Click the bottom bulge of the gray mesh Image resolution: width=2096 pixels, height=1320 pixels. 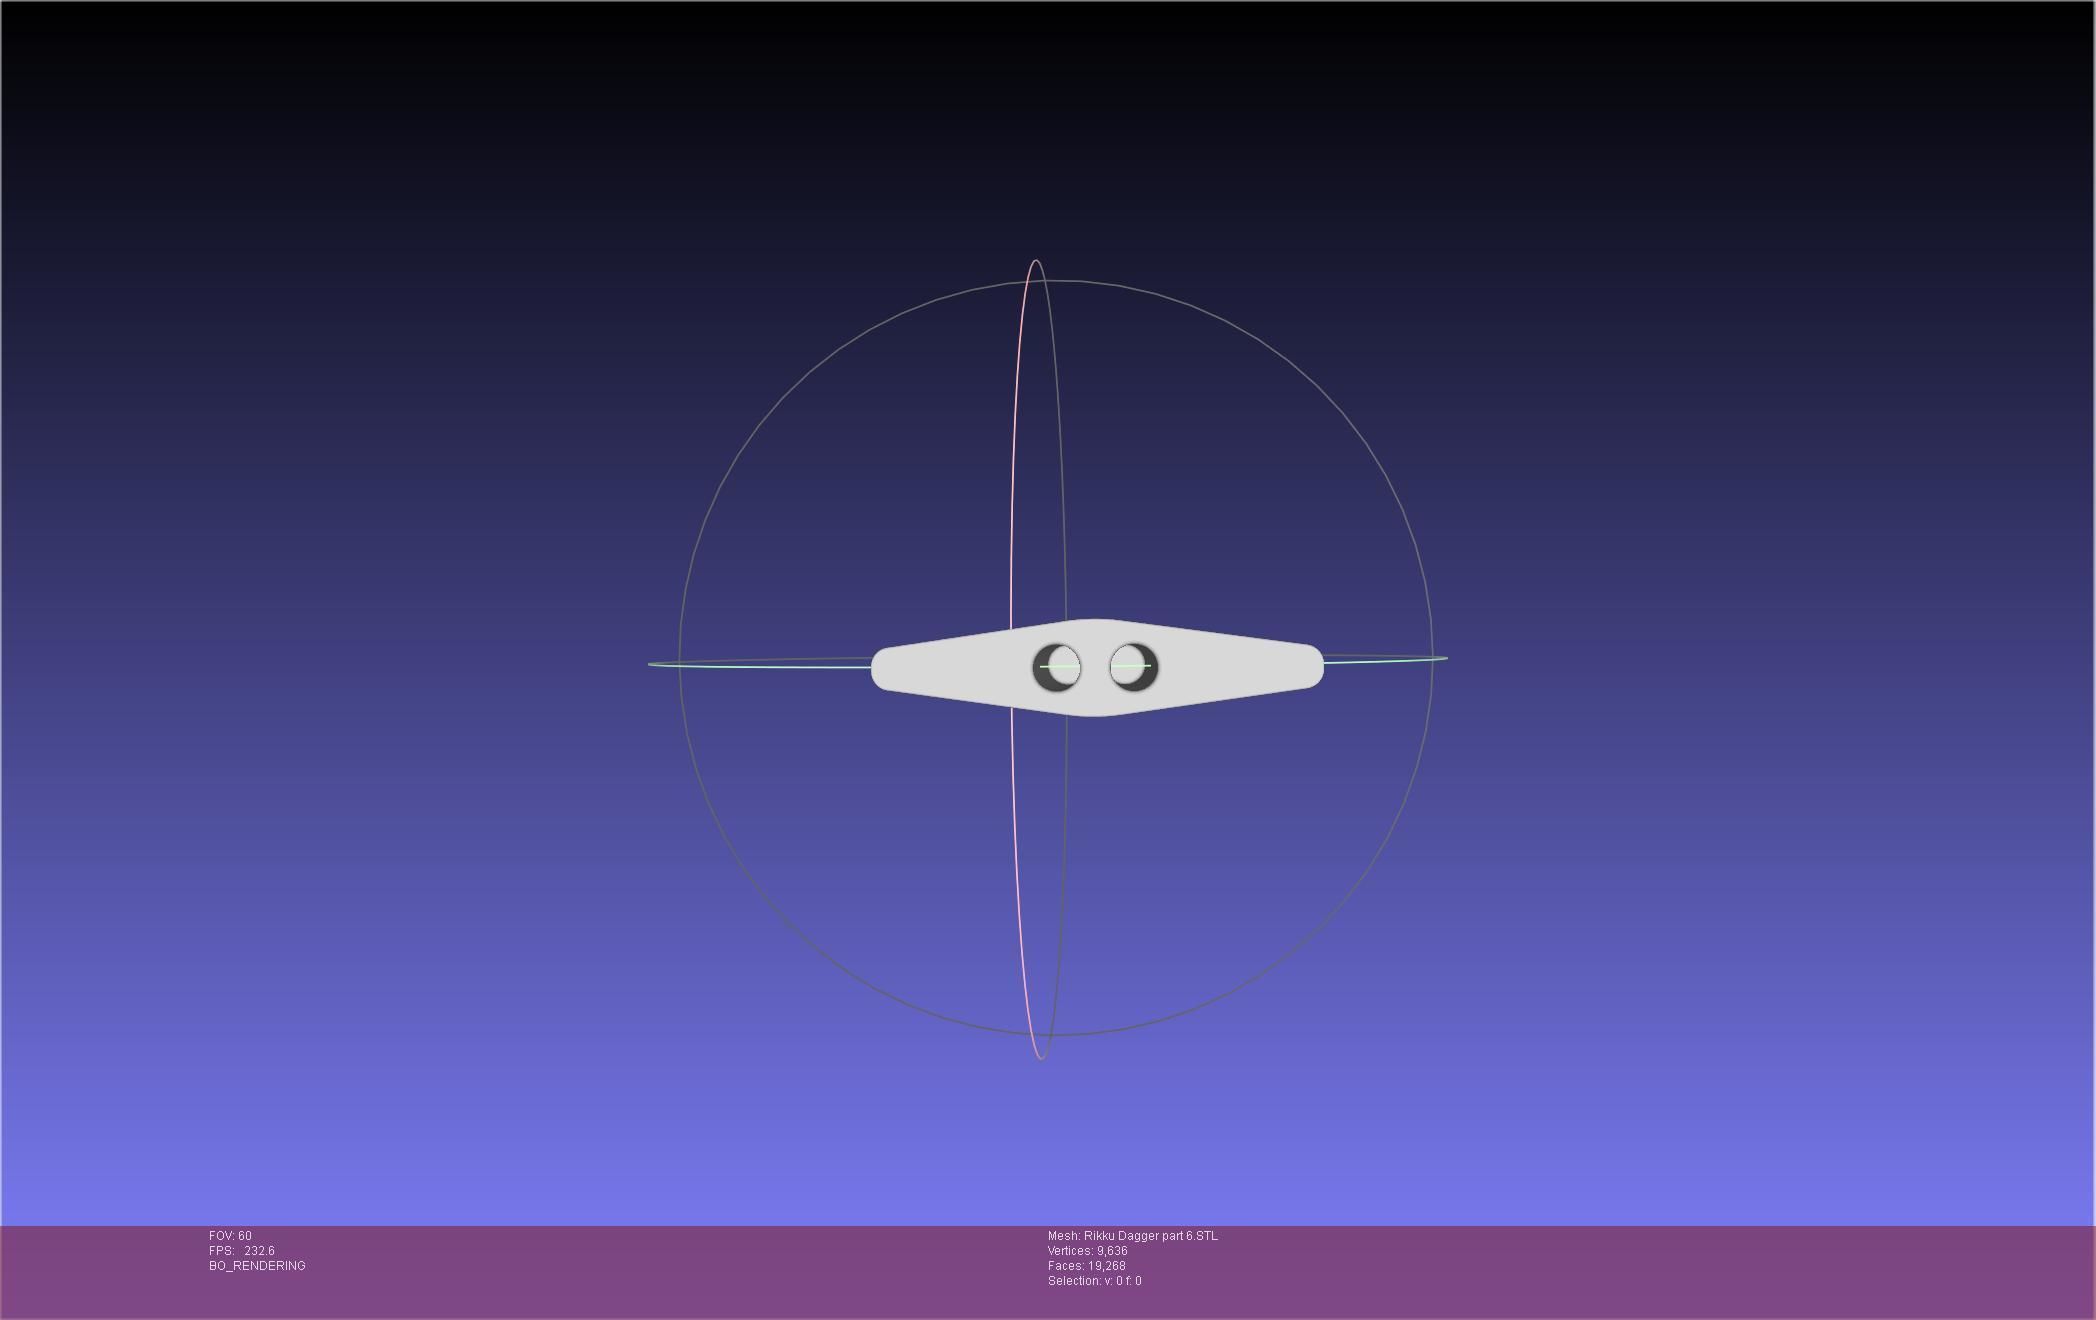1096,707
